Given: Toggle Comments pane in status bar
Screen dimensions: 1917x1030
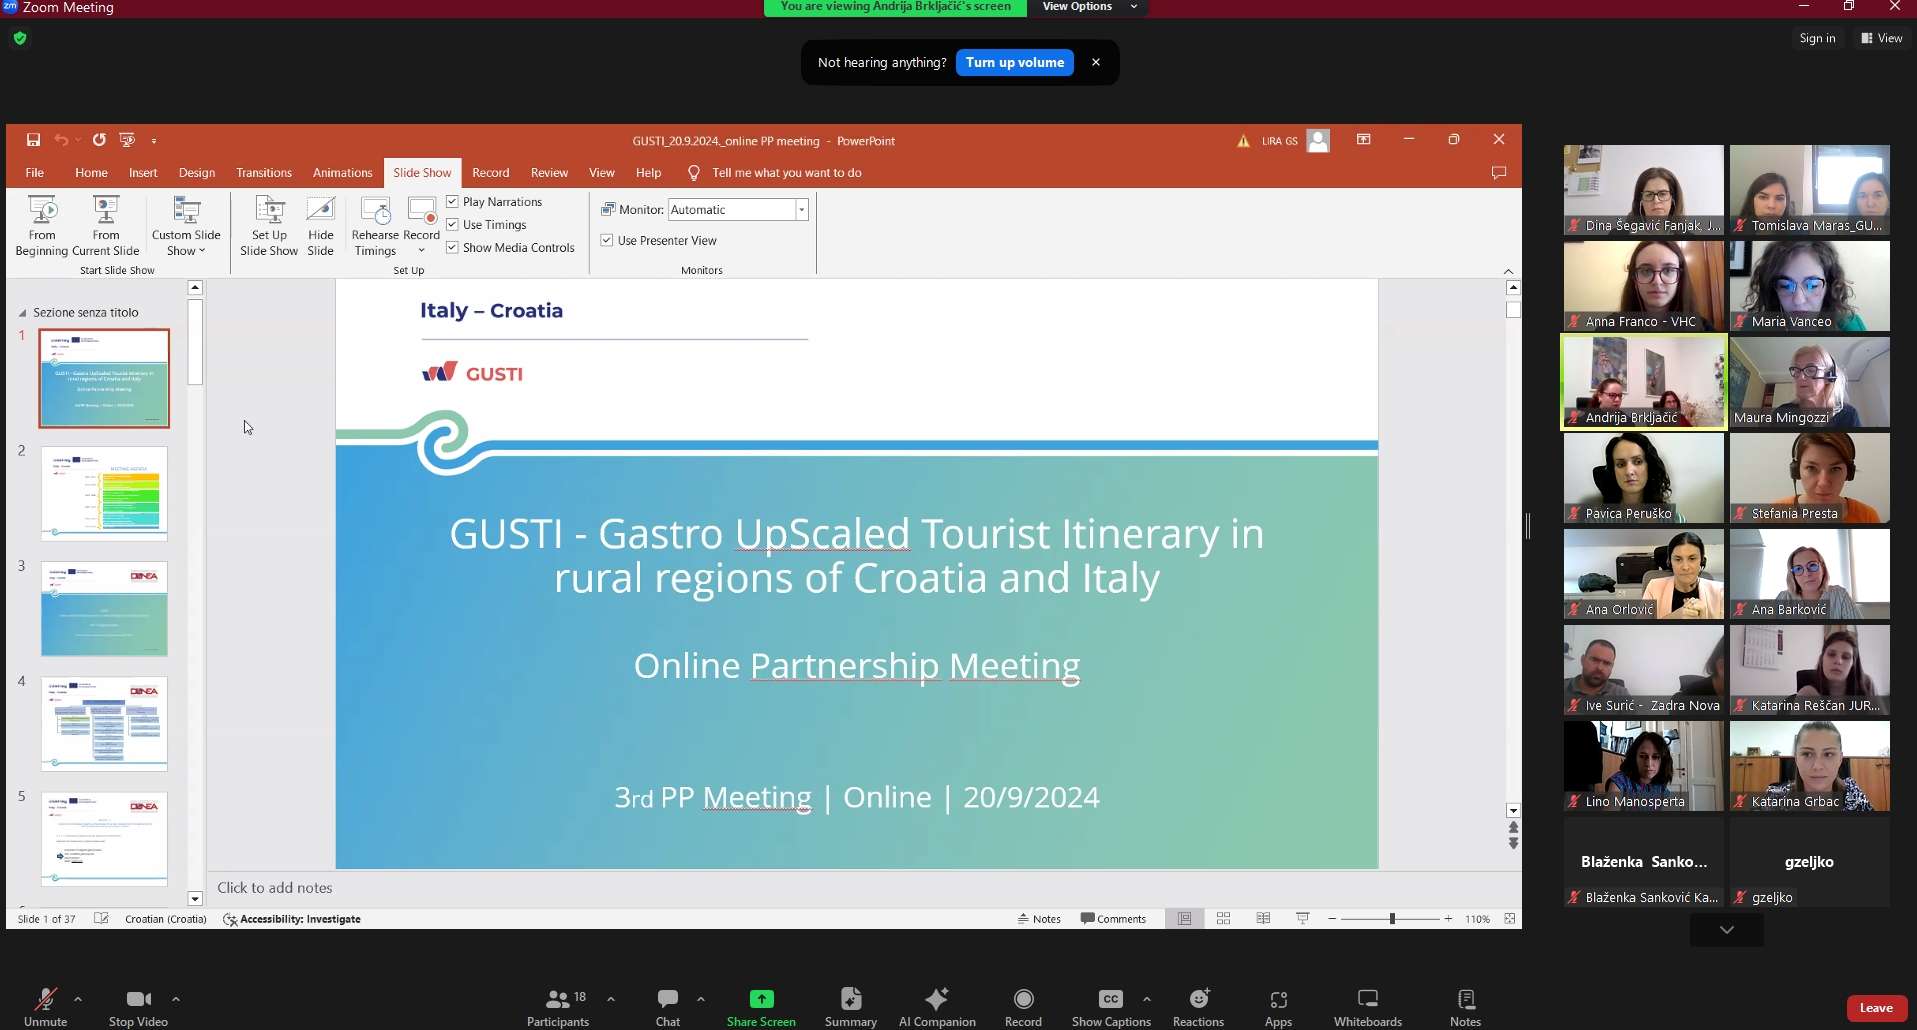Looking at the screenshot, I should click(x=1113, y=918).
